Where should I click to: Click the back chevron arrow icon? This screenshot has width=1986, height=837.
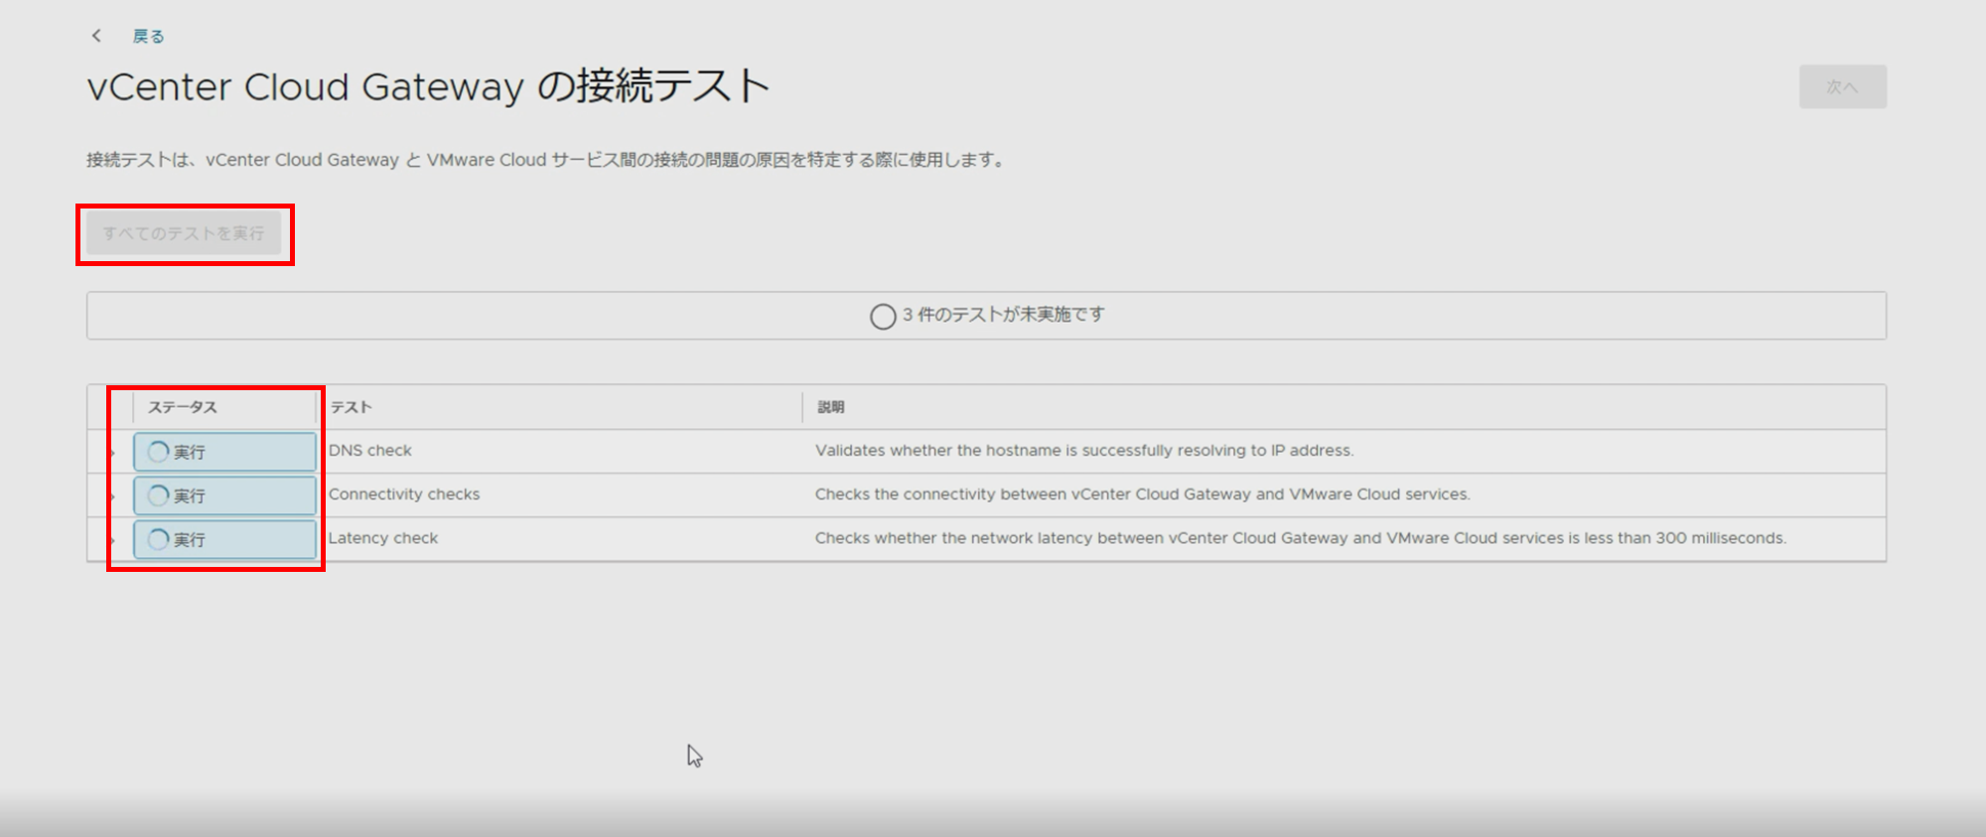coord(97,36)
